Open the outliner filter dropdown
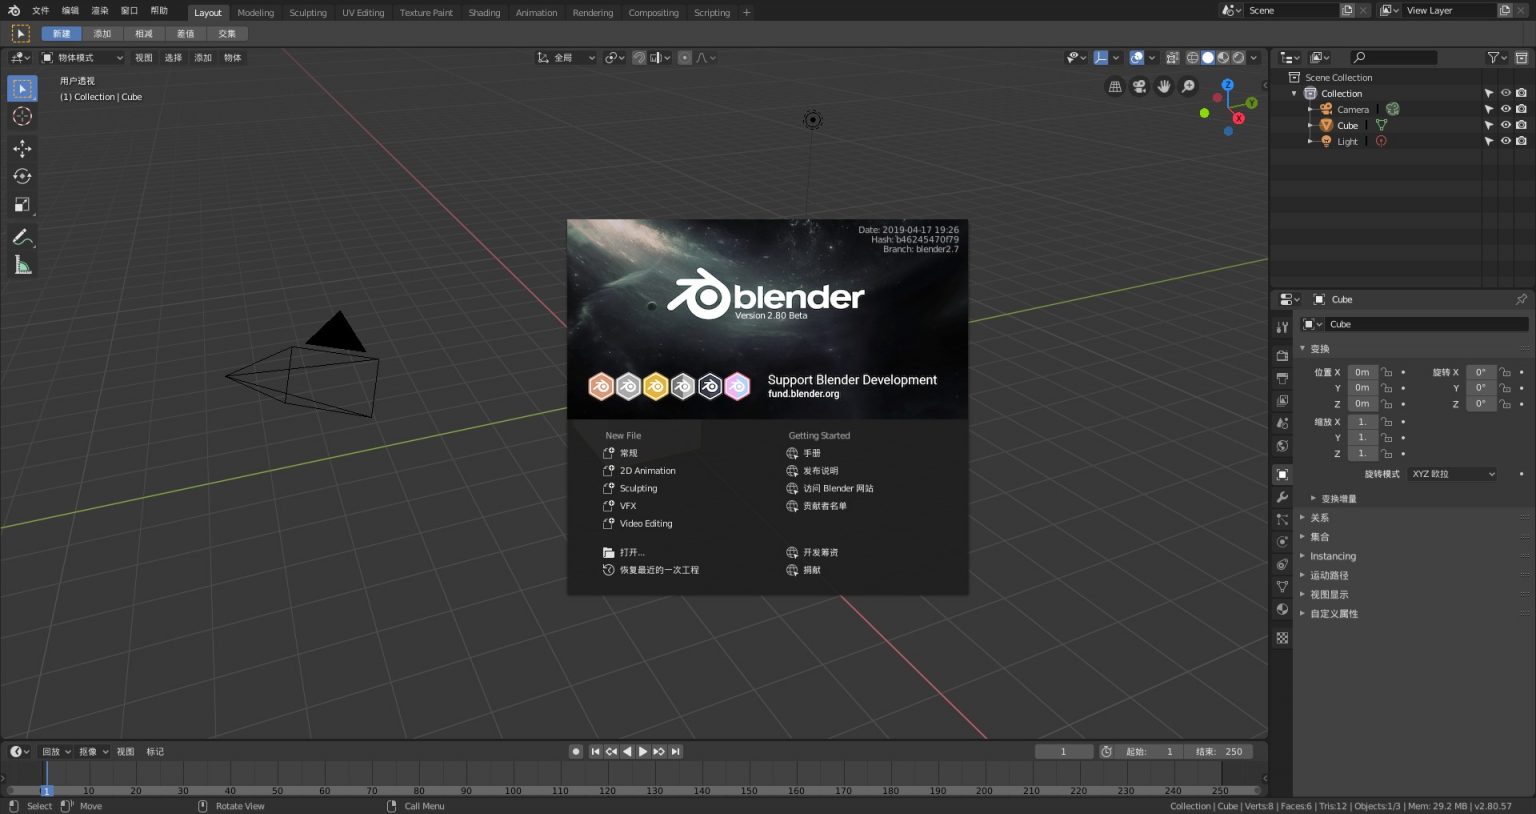Screen dimensions: 1536x814 click(1496, 58)
